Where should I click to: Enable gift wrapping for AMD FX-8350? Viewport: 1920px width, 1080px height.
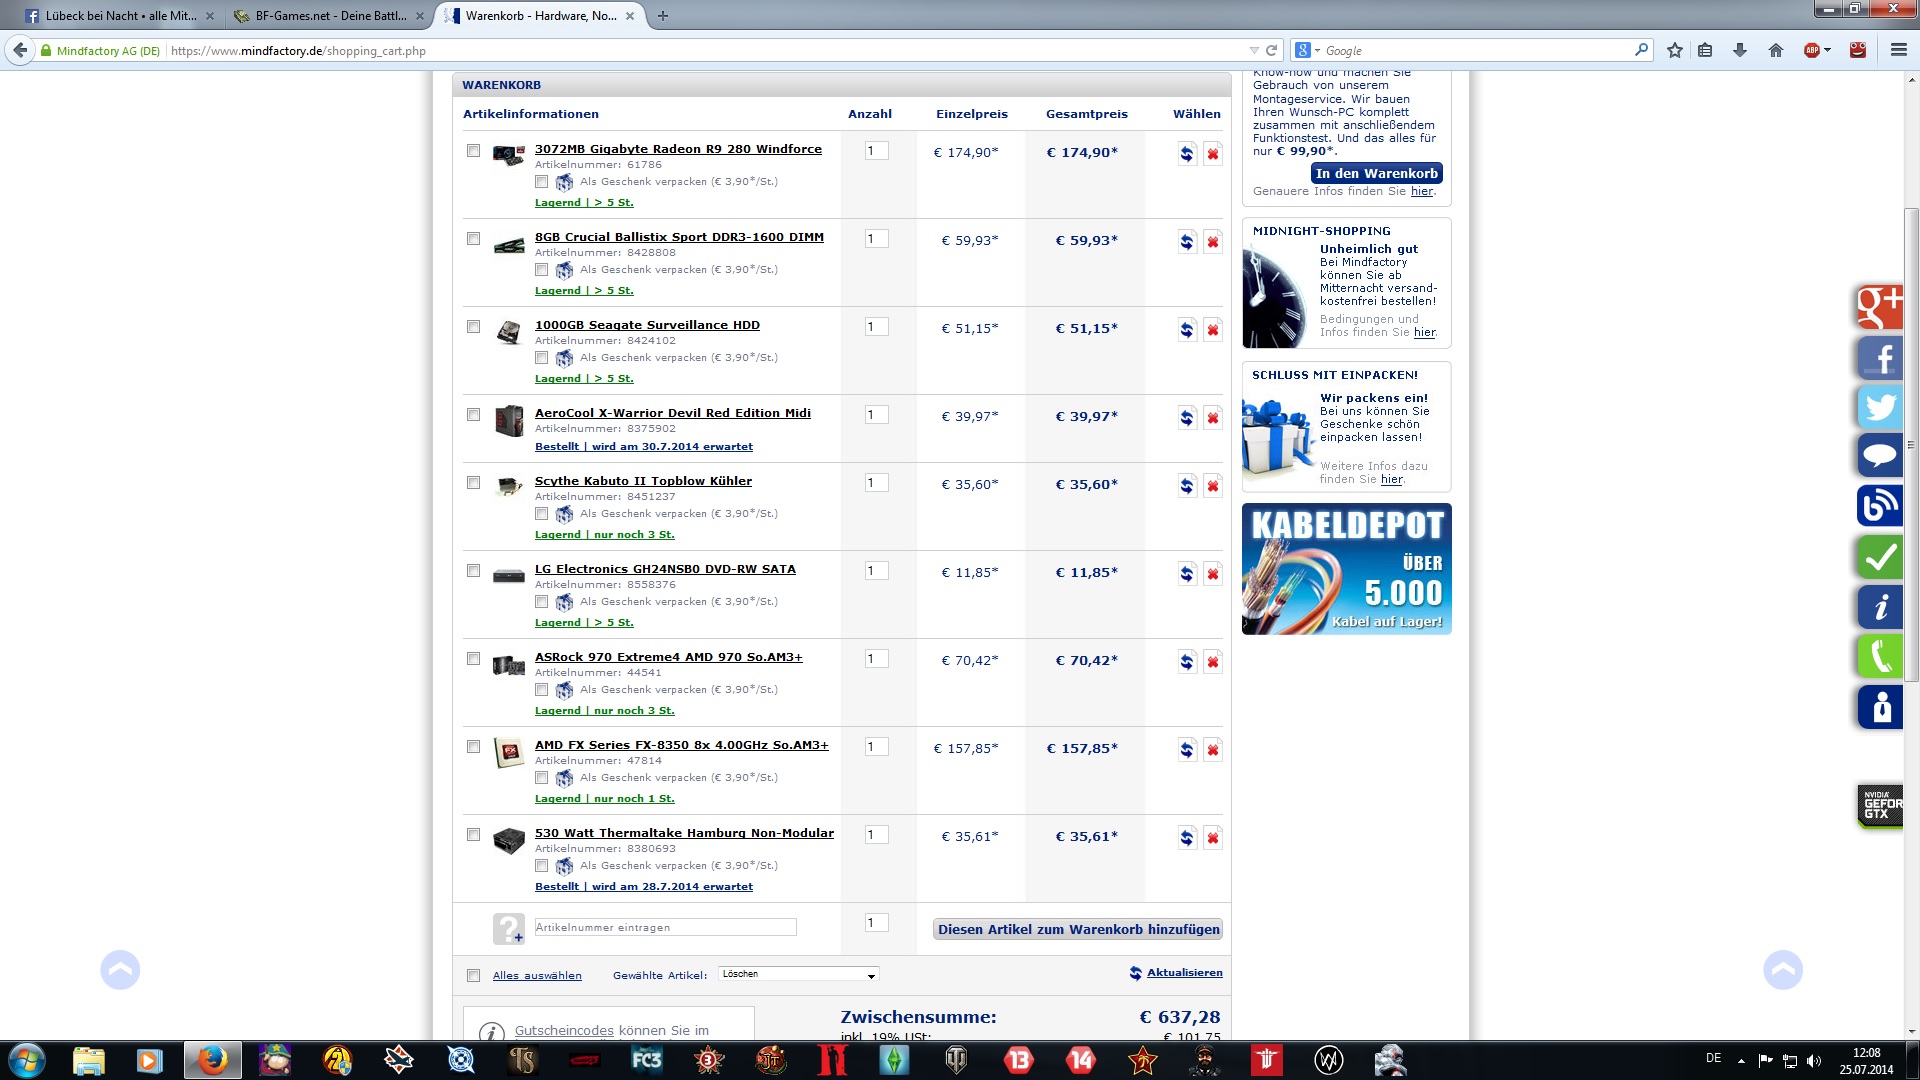[541, 778]
